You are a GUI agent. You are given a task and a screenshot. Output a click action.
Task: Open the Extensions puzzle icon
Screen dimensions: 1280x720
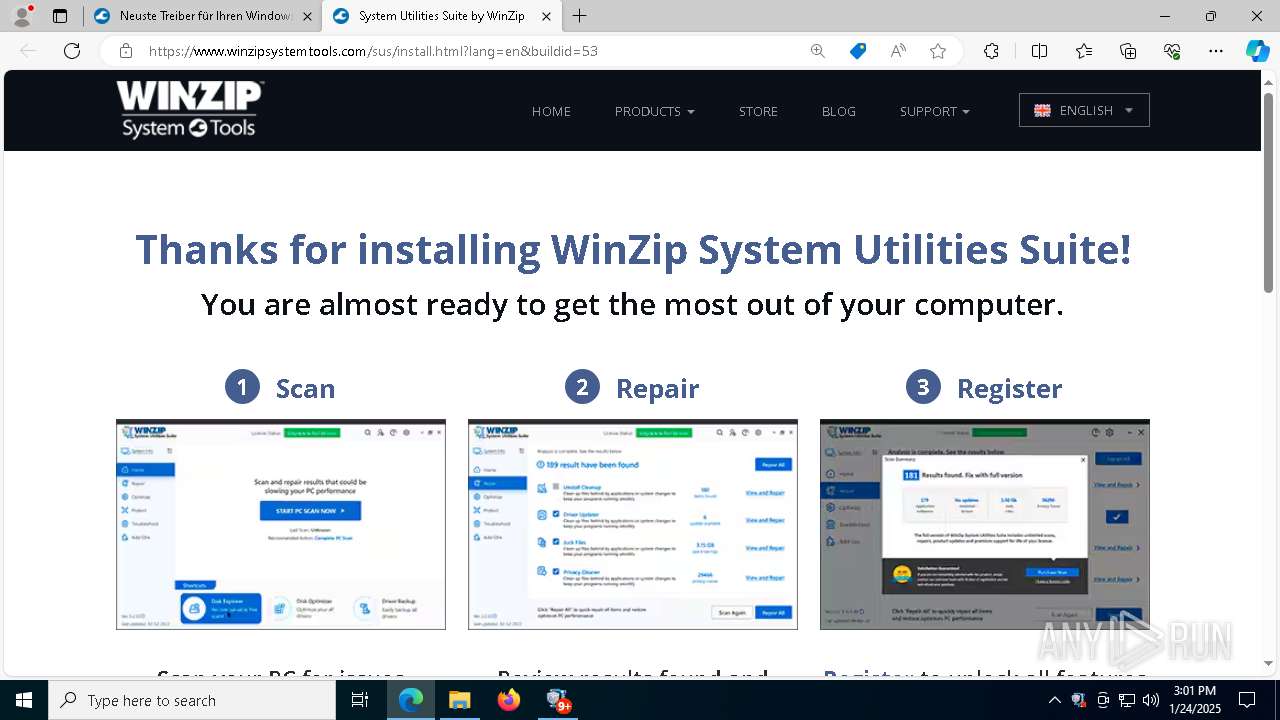(x=991, y=51)
